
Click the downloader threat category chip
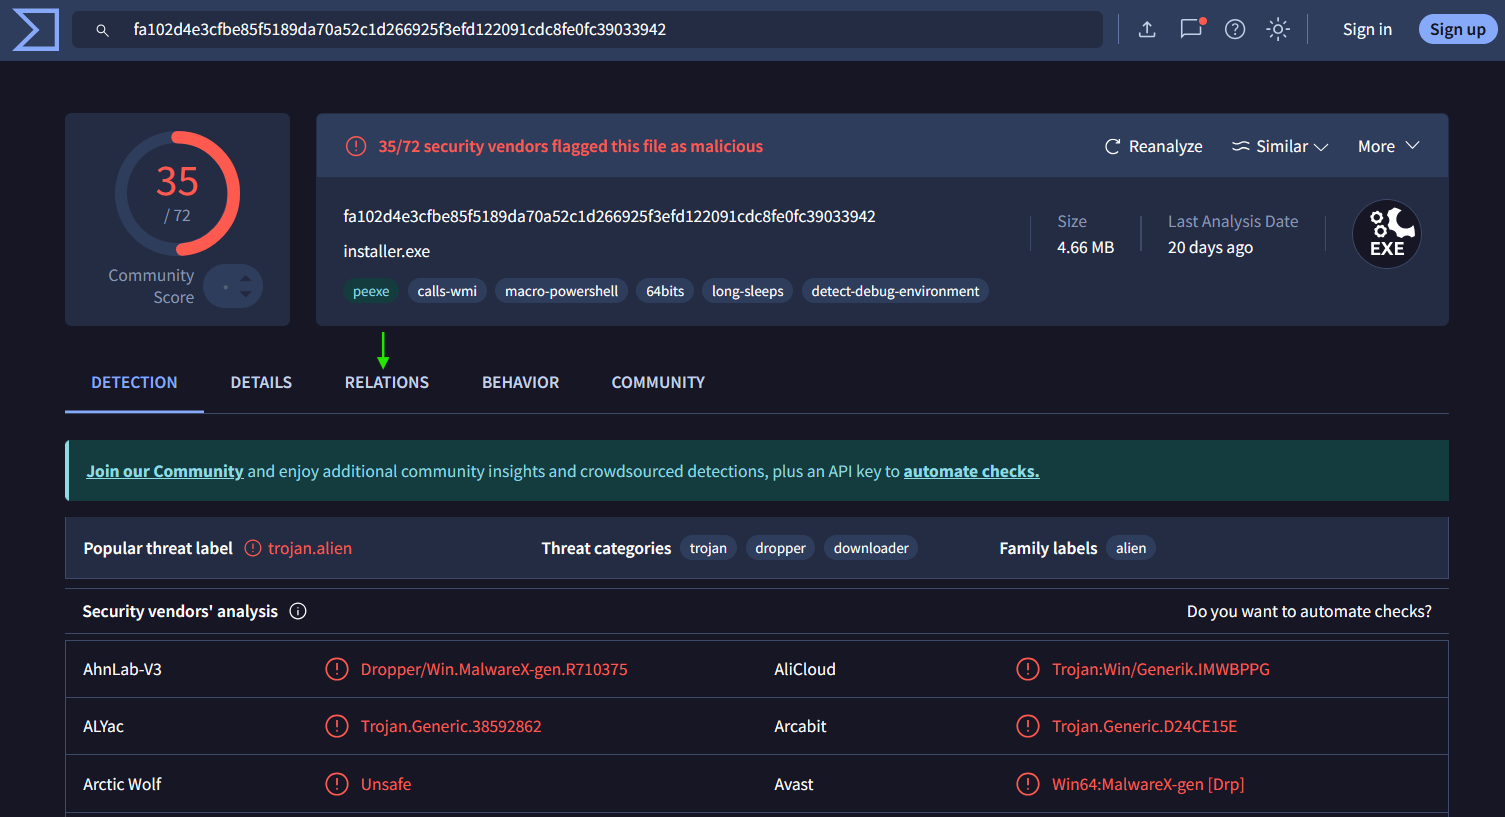pos(871,548)
